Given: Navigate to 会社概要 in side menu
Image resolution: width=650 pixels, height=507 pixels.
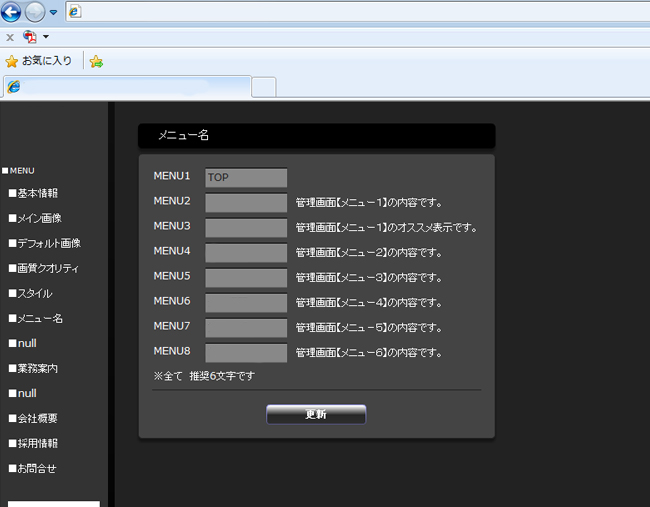Looking at the screenshot, I should coord(37,418).
